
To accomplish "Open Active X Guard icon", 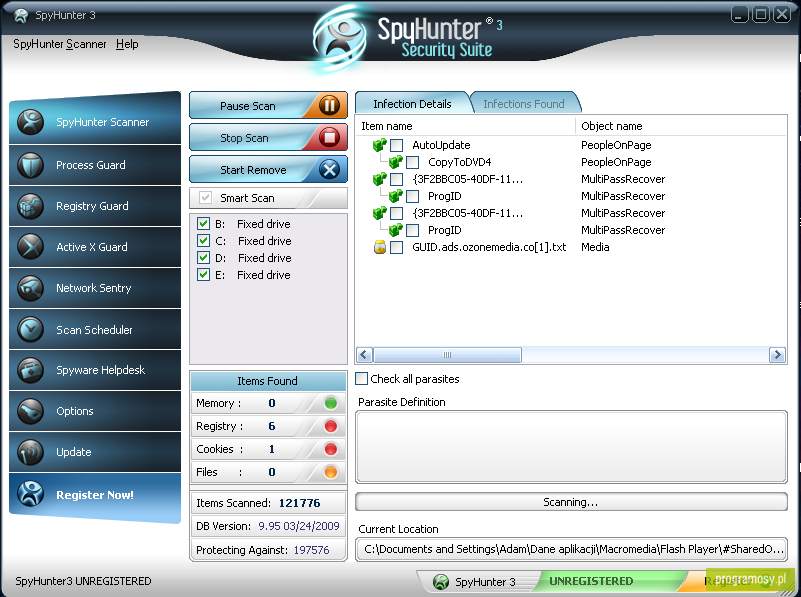I will 30,247.
